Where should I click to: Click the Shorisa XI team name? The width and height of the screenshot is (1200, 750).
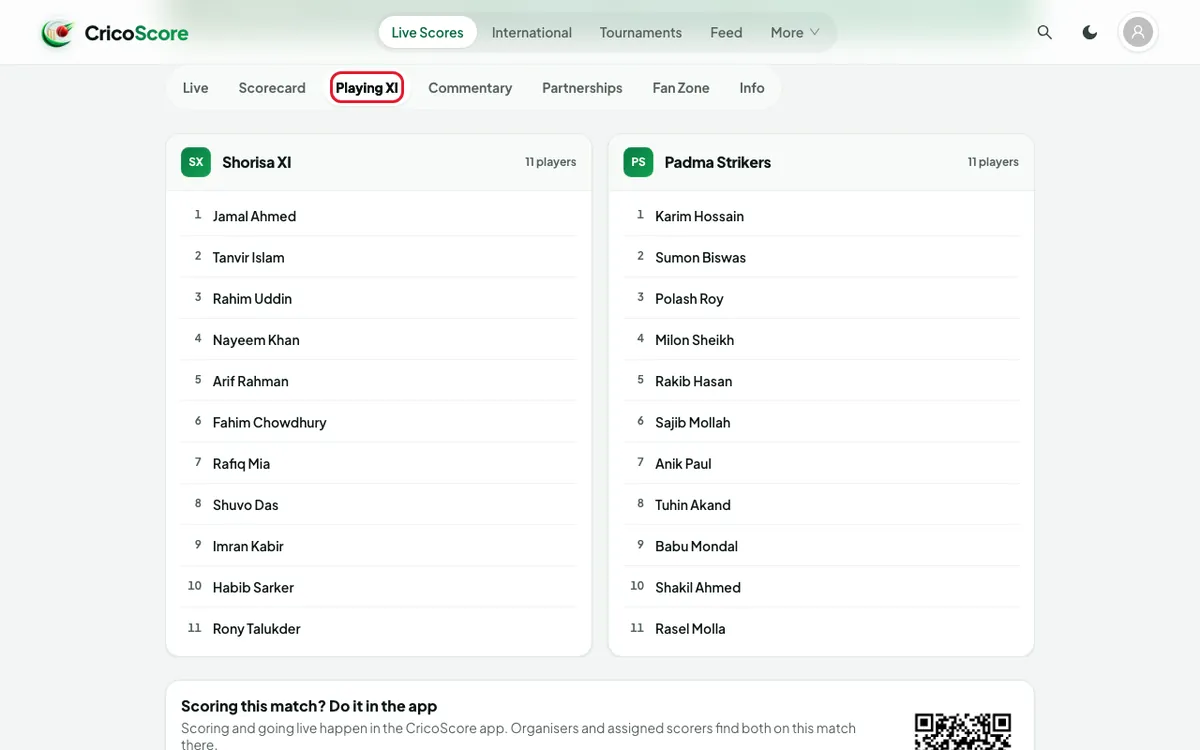(257, 162)
